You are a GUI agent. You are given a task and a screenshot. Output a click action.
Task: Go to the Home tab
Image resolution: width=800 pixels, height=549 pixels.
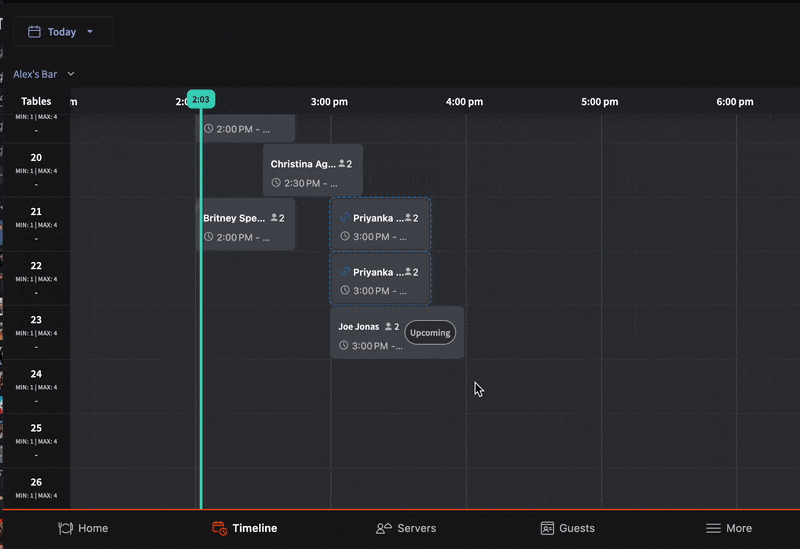click(x=83, y=528)
